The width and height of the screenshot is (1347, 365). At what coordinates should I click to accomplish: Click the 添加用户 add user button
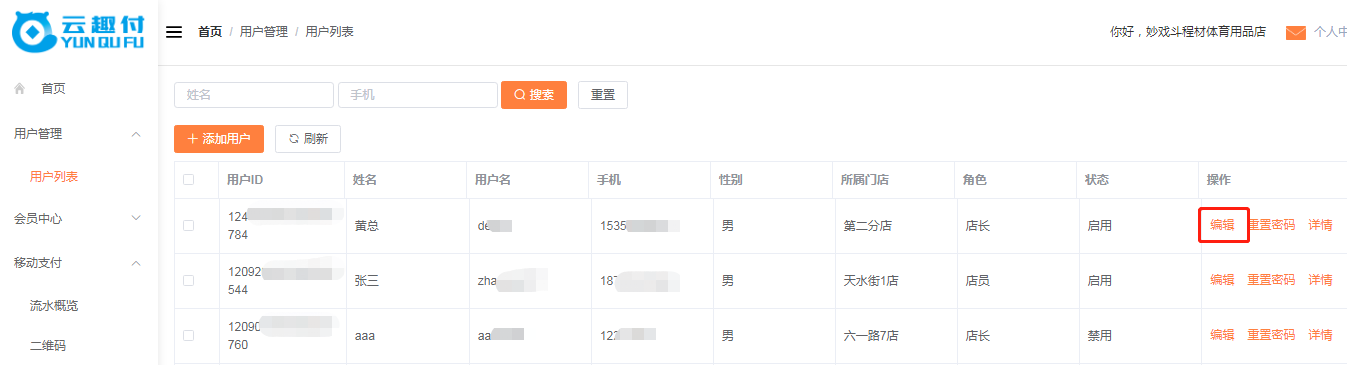pyautogui.click(x=219, y=139)
